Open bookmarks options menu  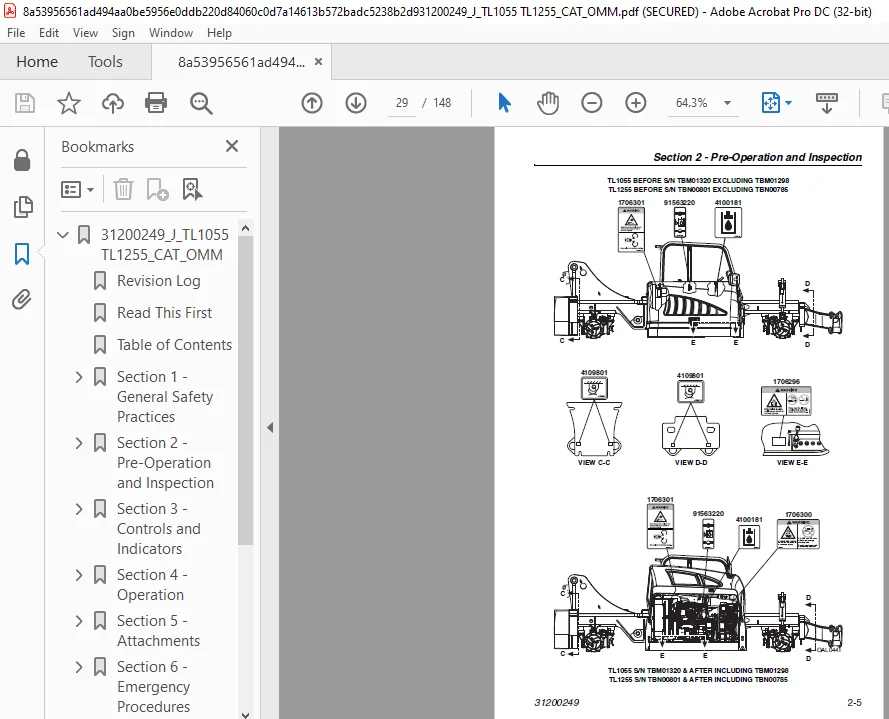point(77,189)
